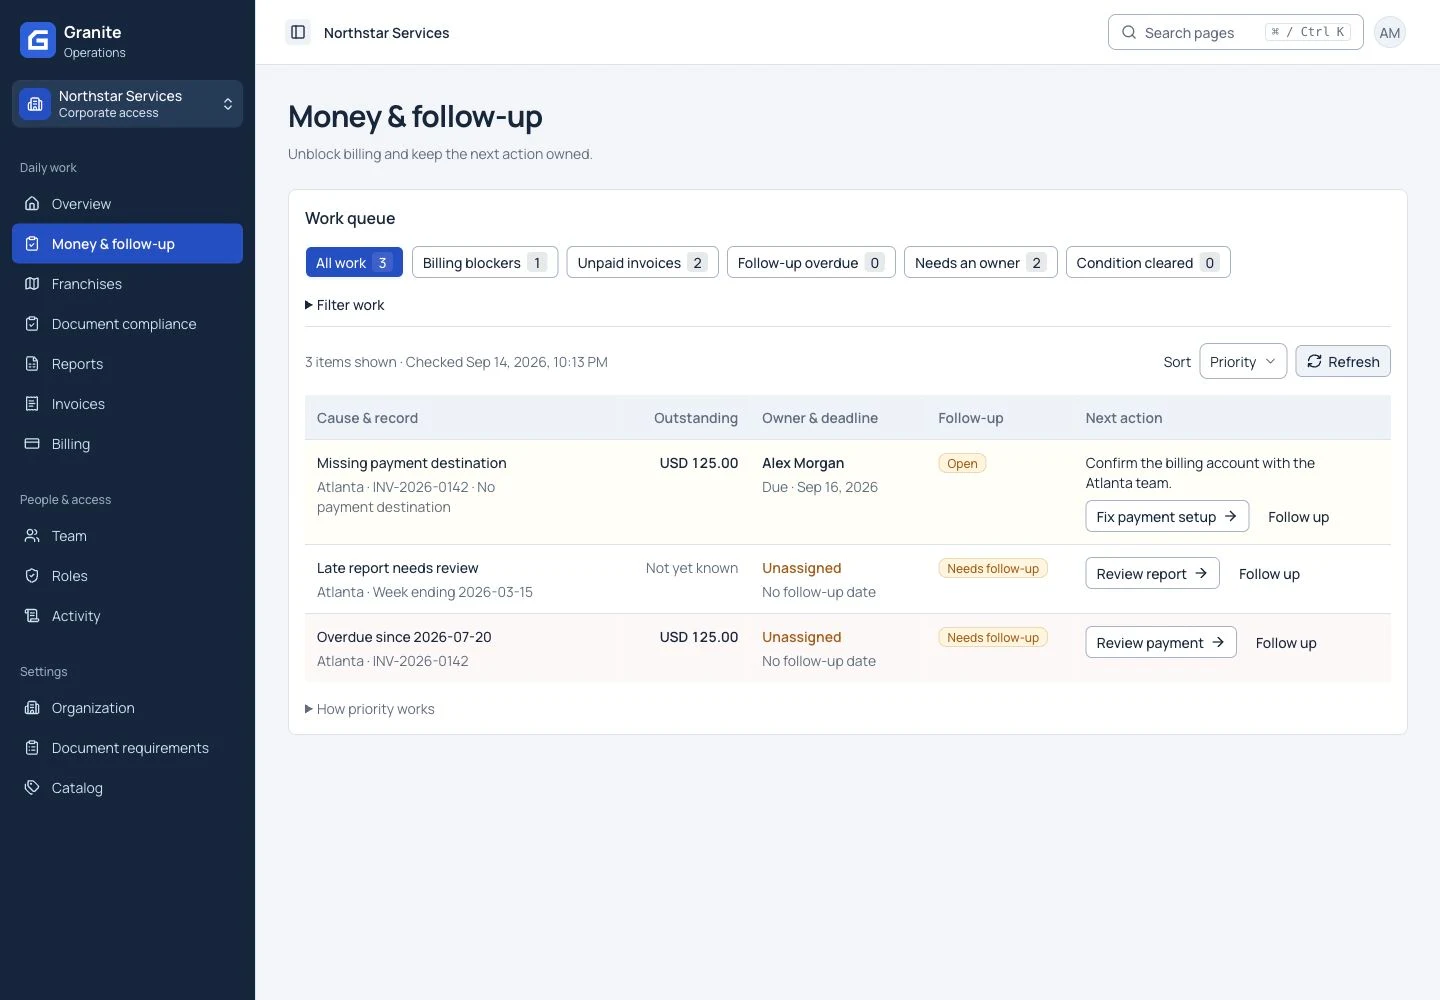This screenshot has height=1000, width=1440.
Task: Open Catalog settings
Action: (x=127, y=788)
